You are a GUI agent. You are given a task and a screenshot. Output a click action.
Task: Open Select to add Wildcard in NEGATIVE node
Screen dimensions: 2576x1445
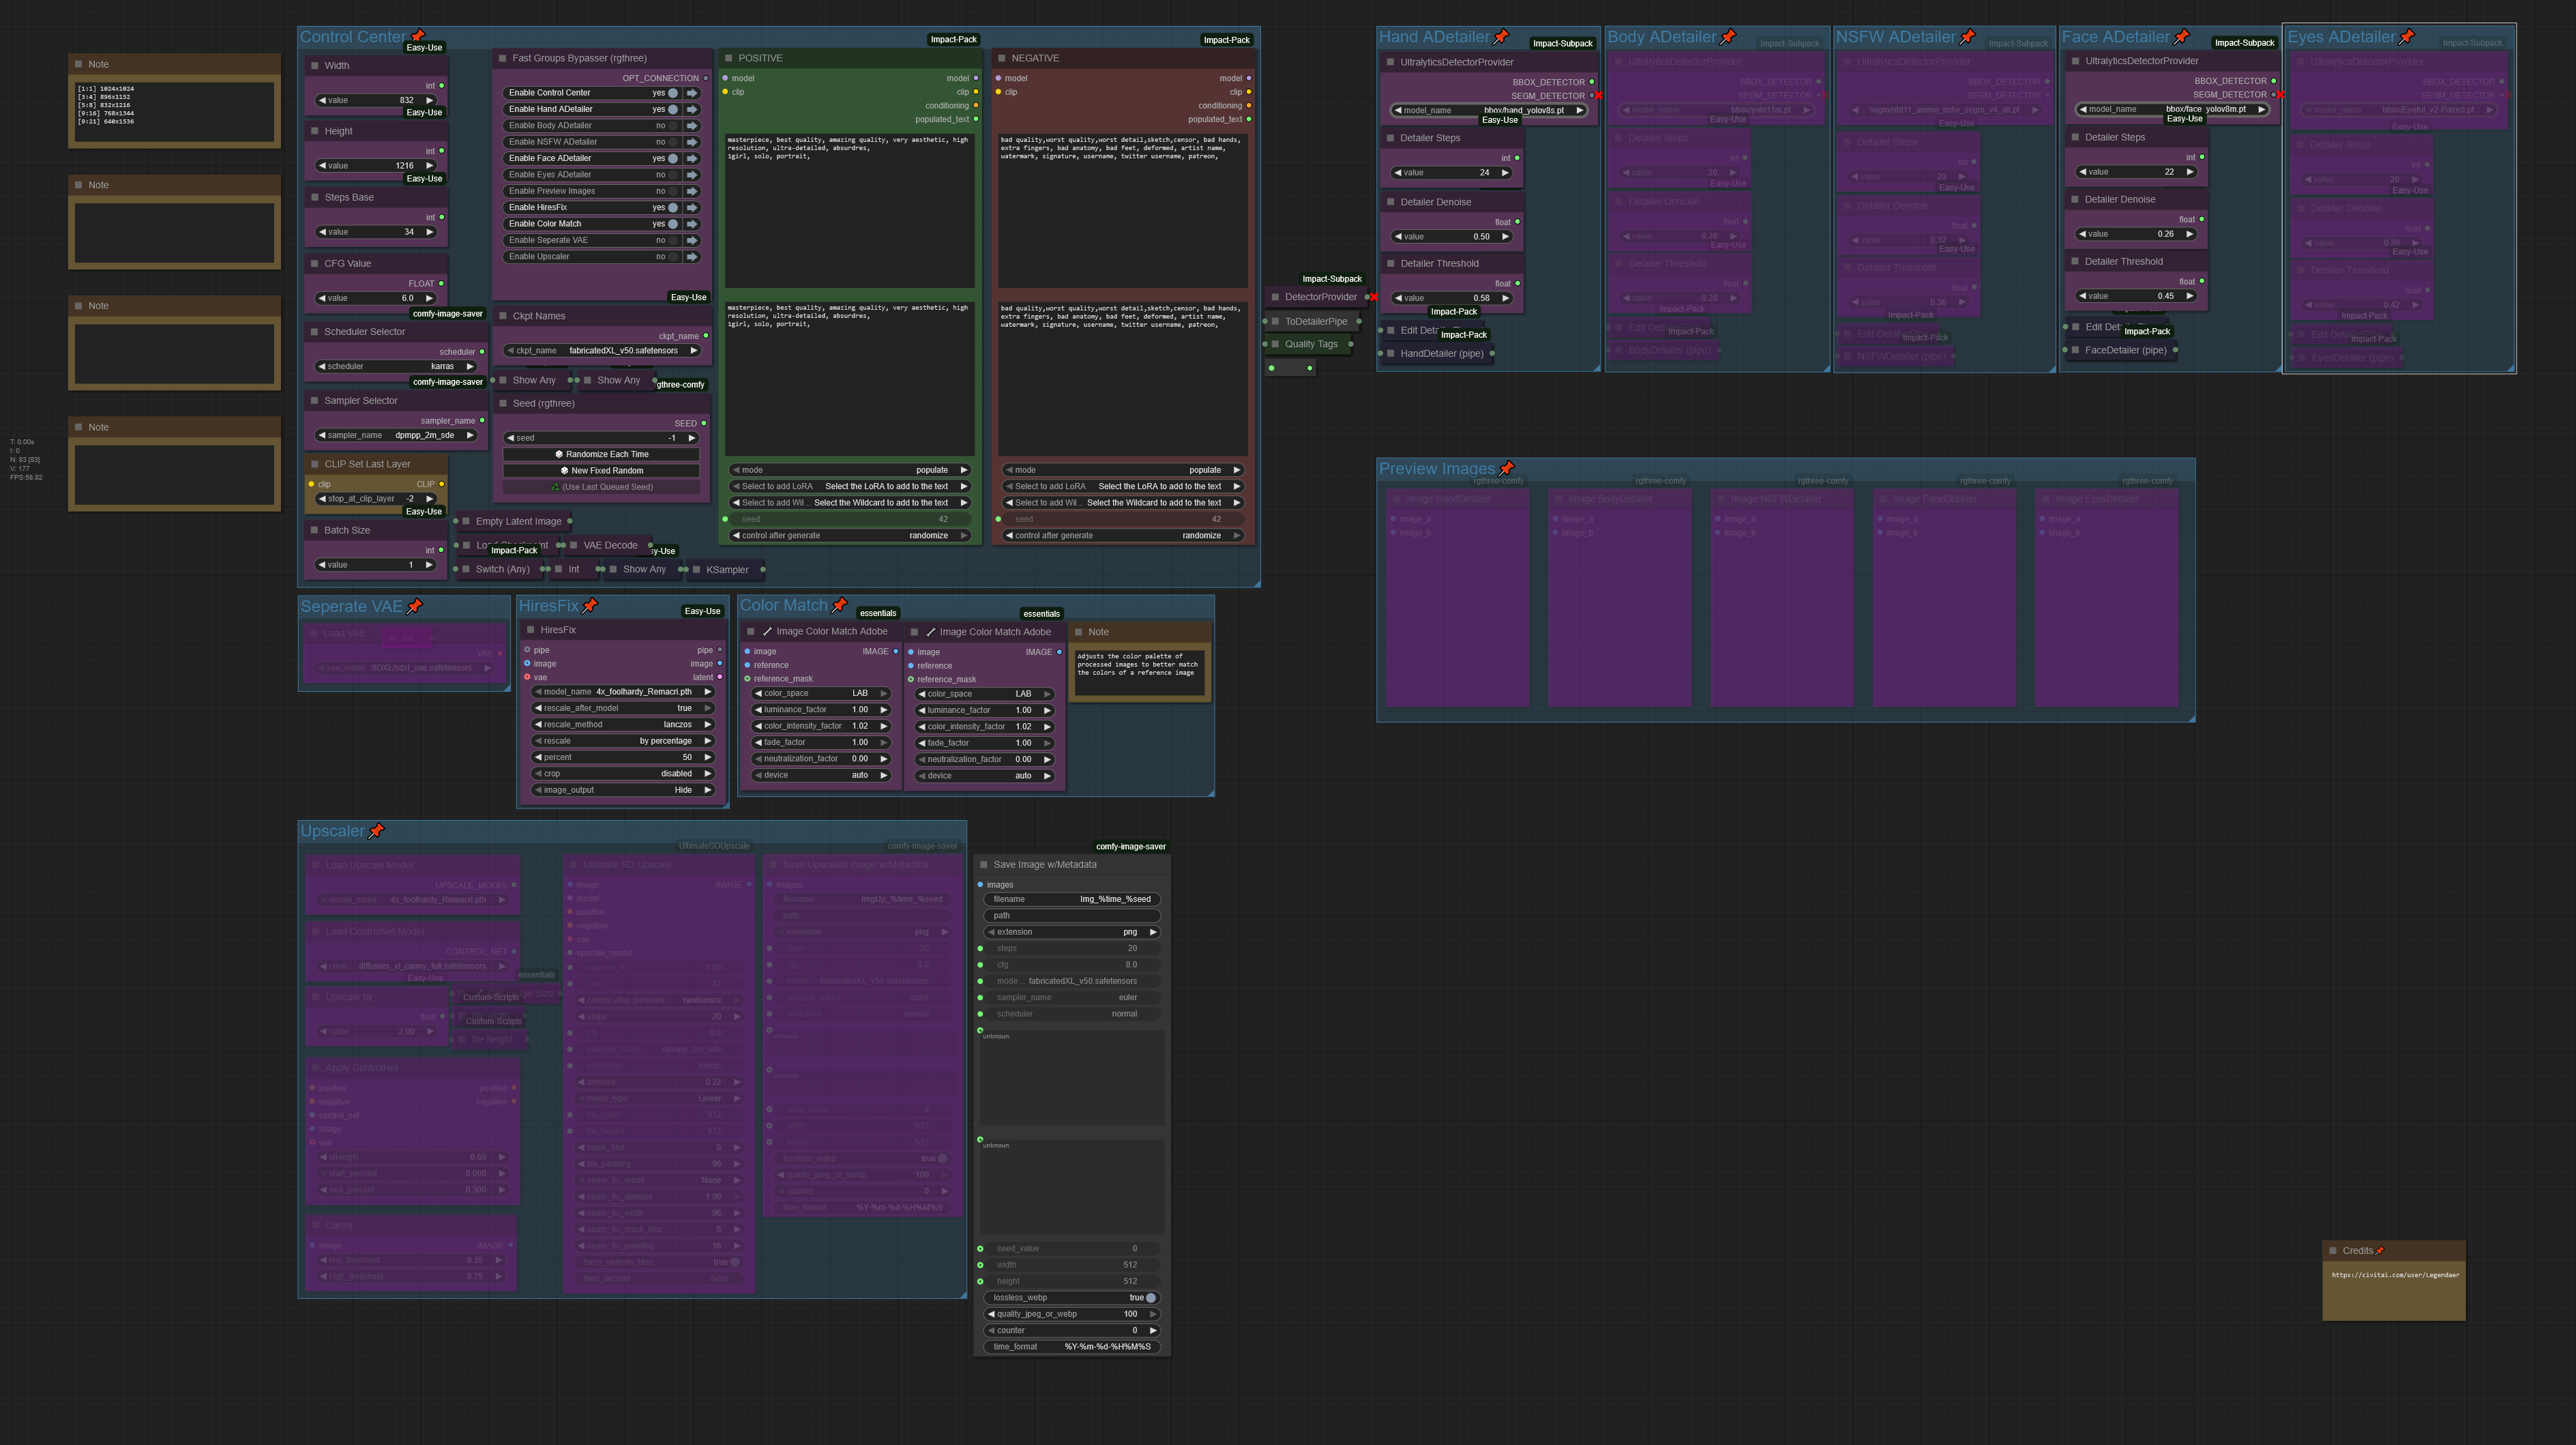[1122, 503]
